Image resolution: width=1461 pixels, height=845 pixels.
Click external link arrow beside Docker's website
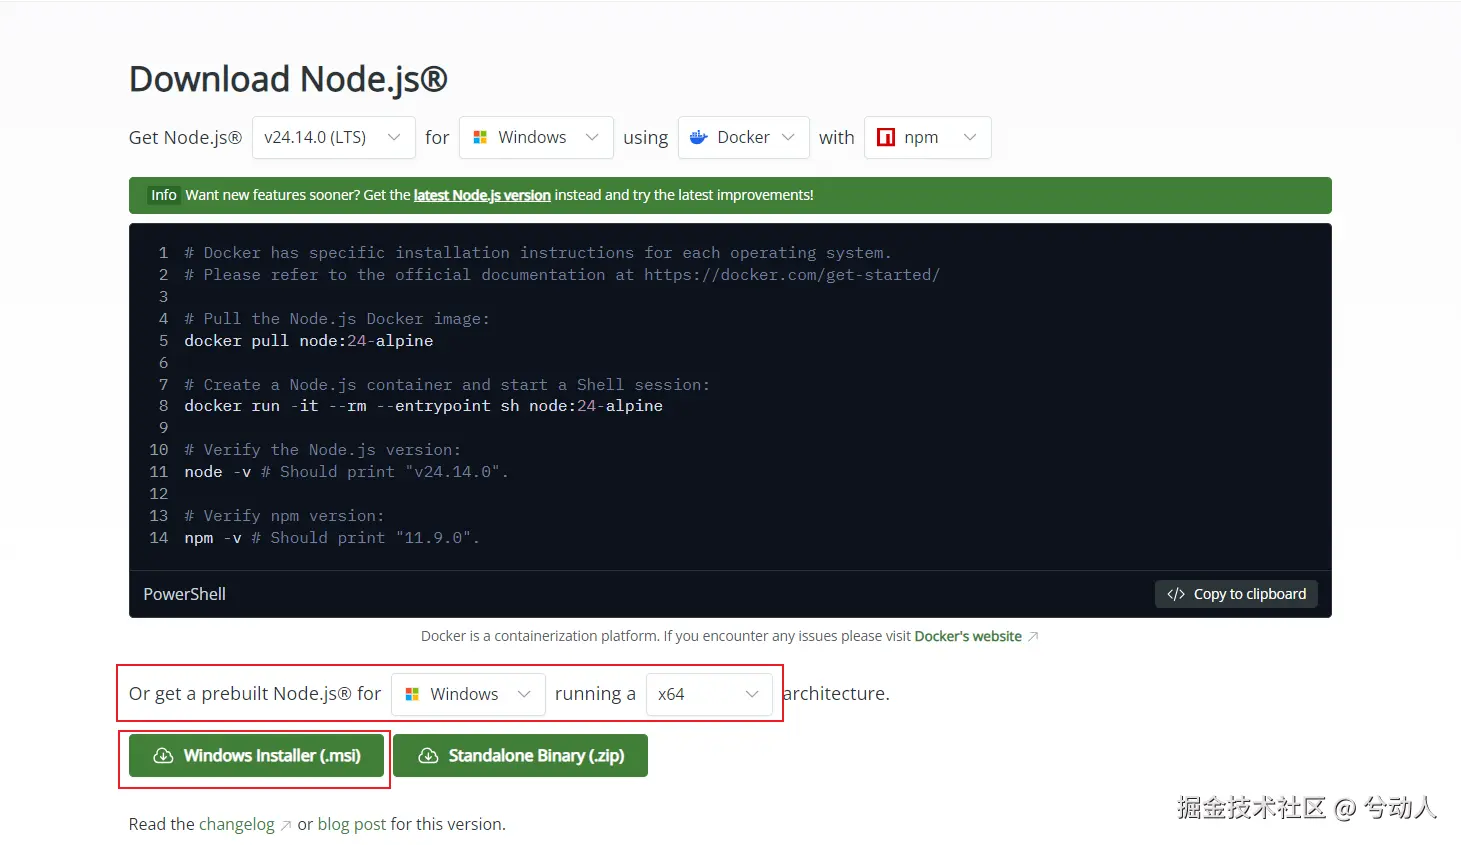[x=1033, y=637]
